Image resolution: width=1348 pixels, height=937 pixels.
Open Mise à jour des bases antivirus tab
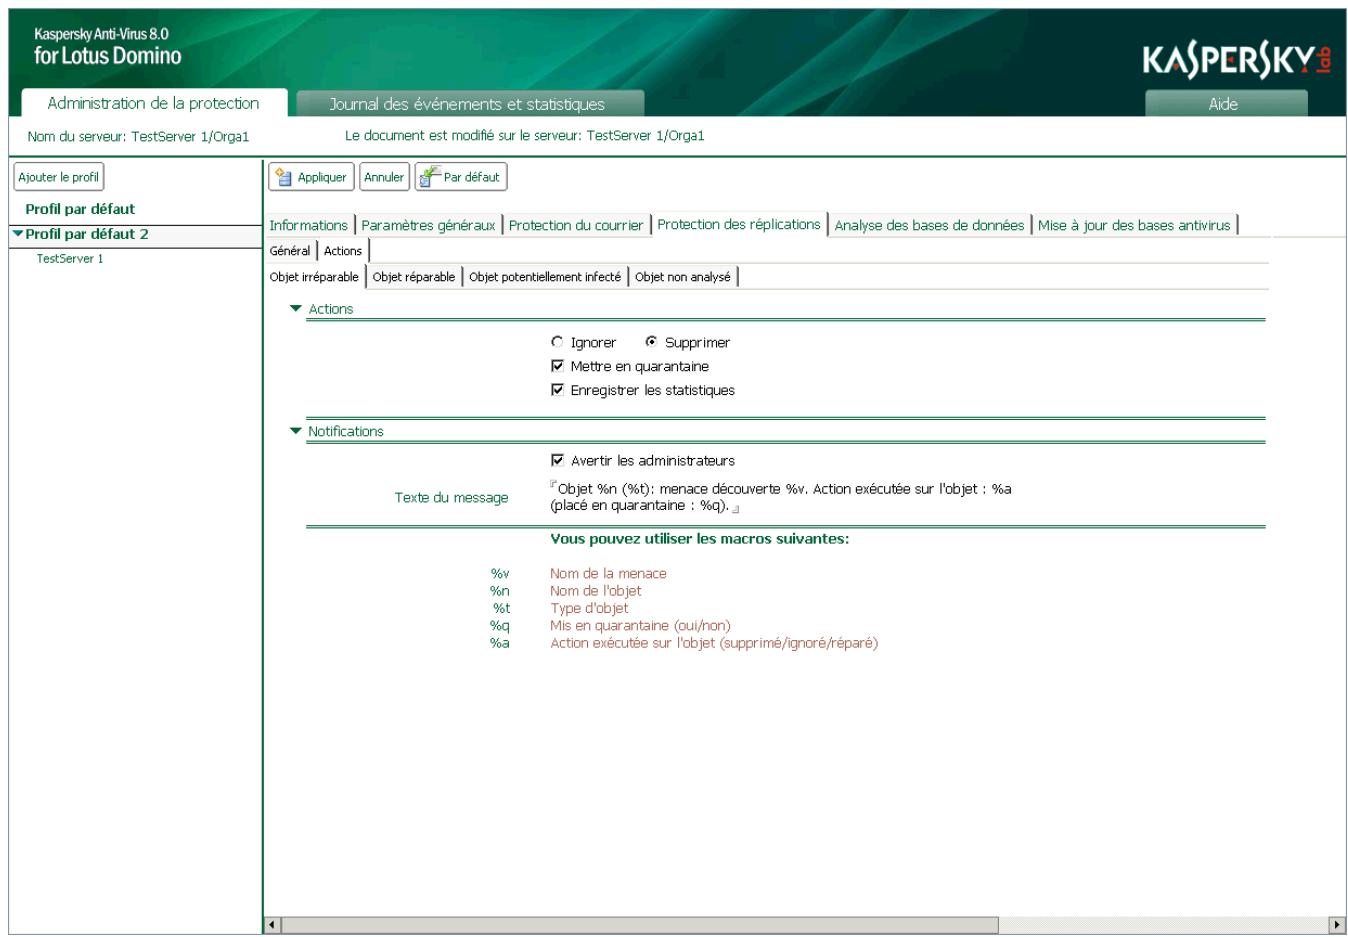click(1134, 225)
